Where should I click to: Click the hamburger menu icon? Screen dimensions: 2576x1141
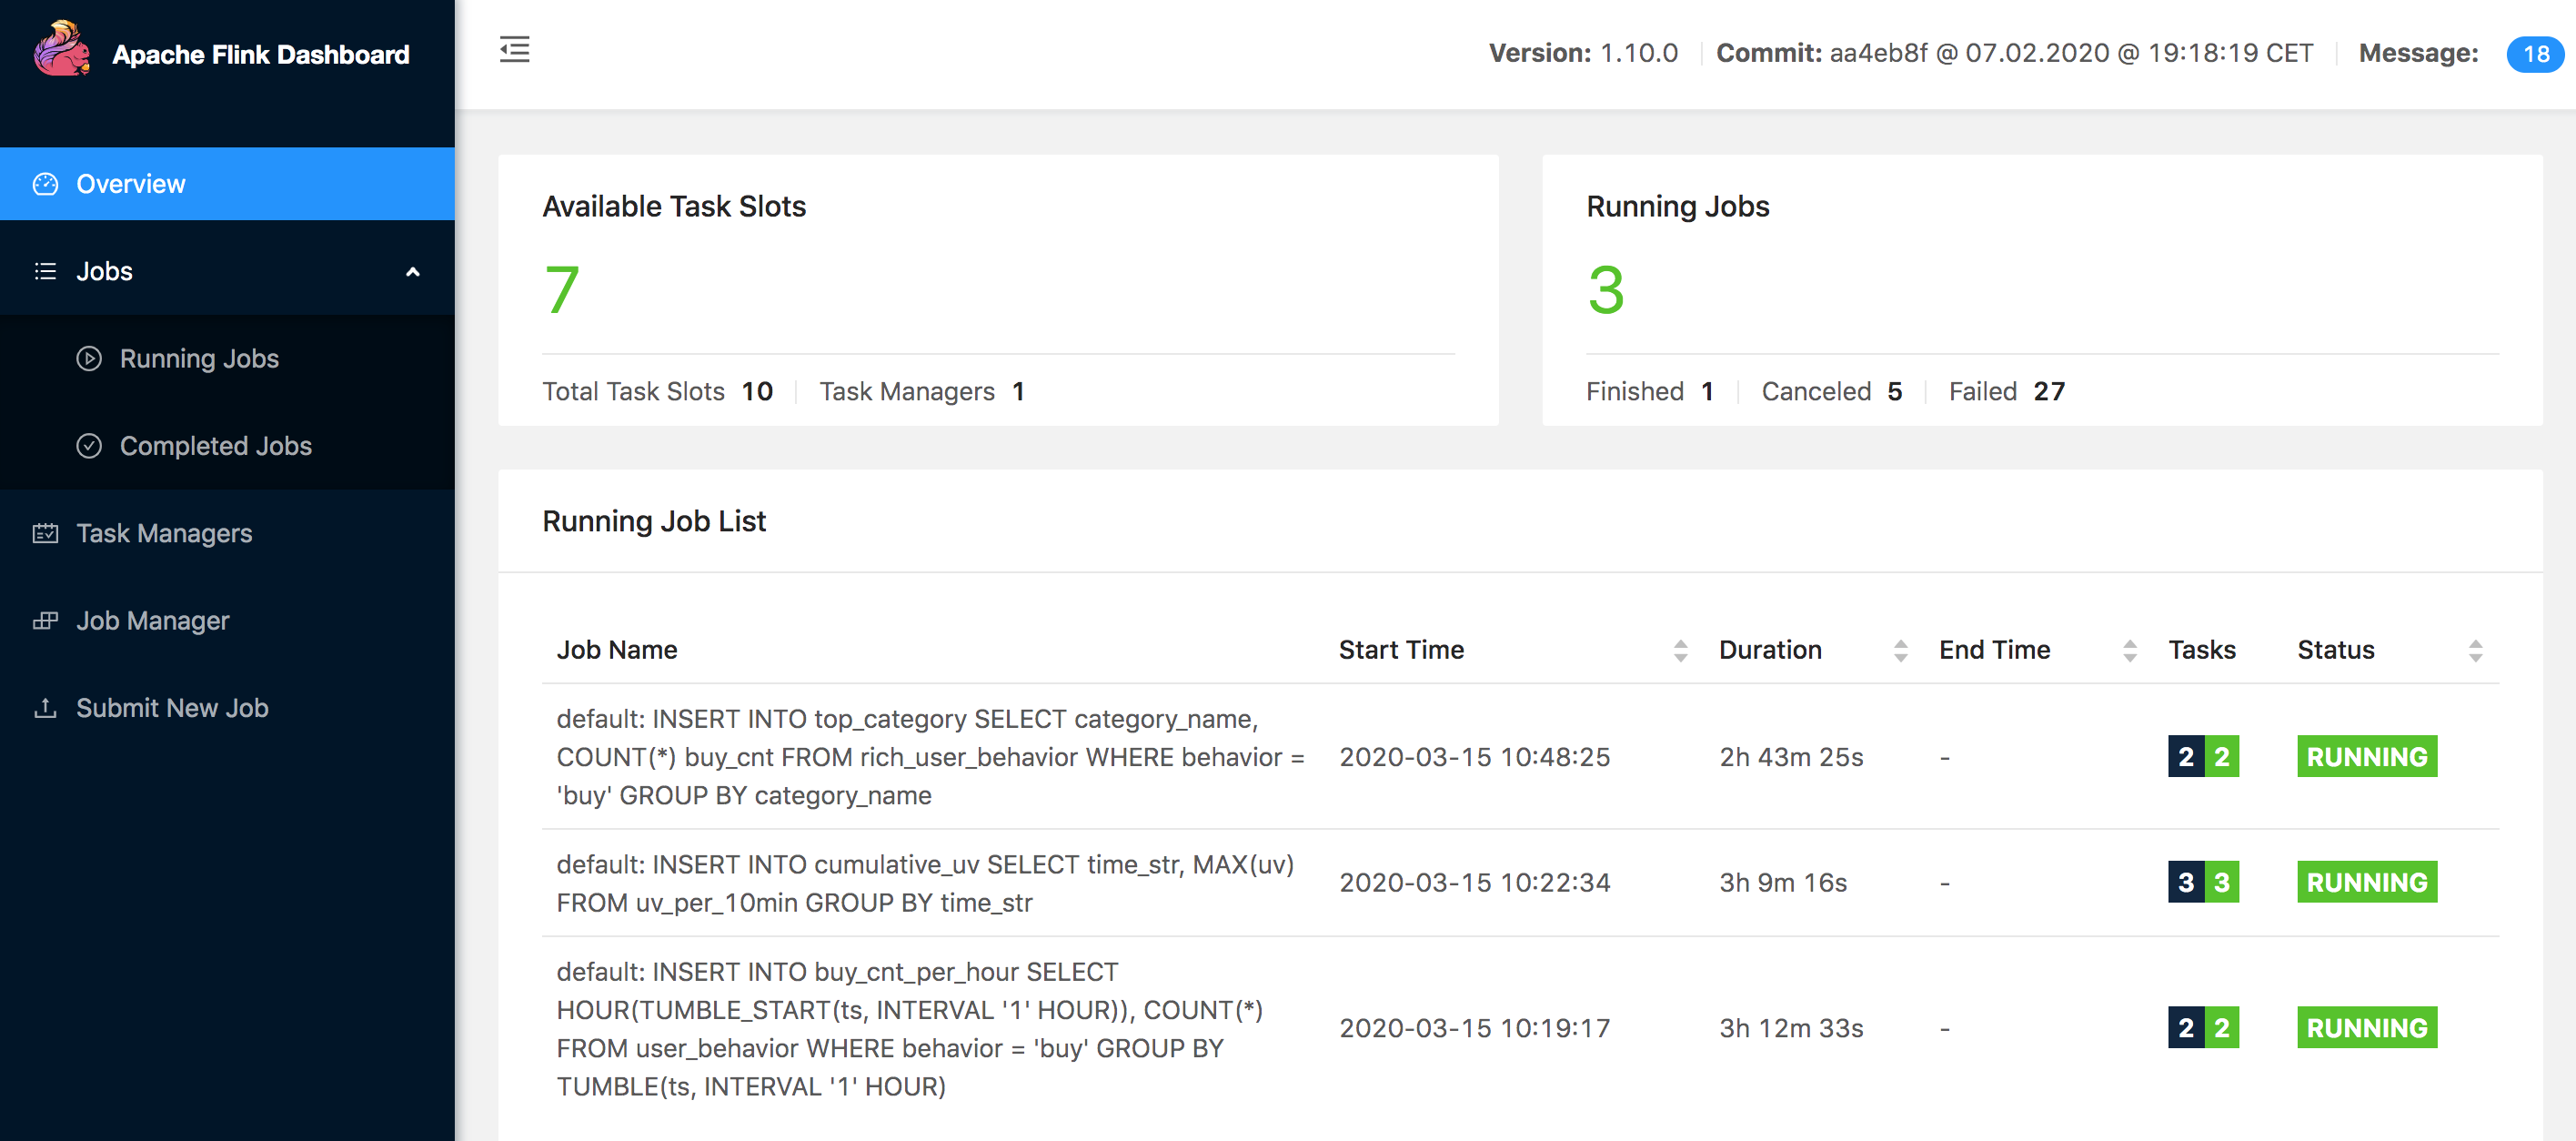tap(514, 49)
